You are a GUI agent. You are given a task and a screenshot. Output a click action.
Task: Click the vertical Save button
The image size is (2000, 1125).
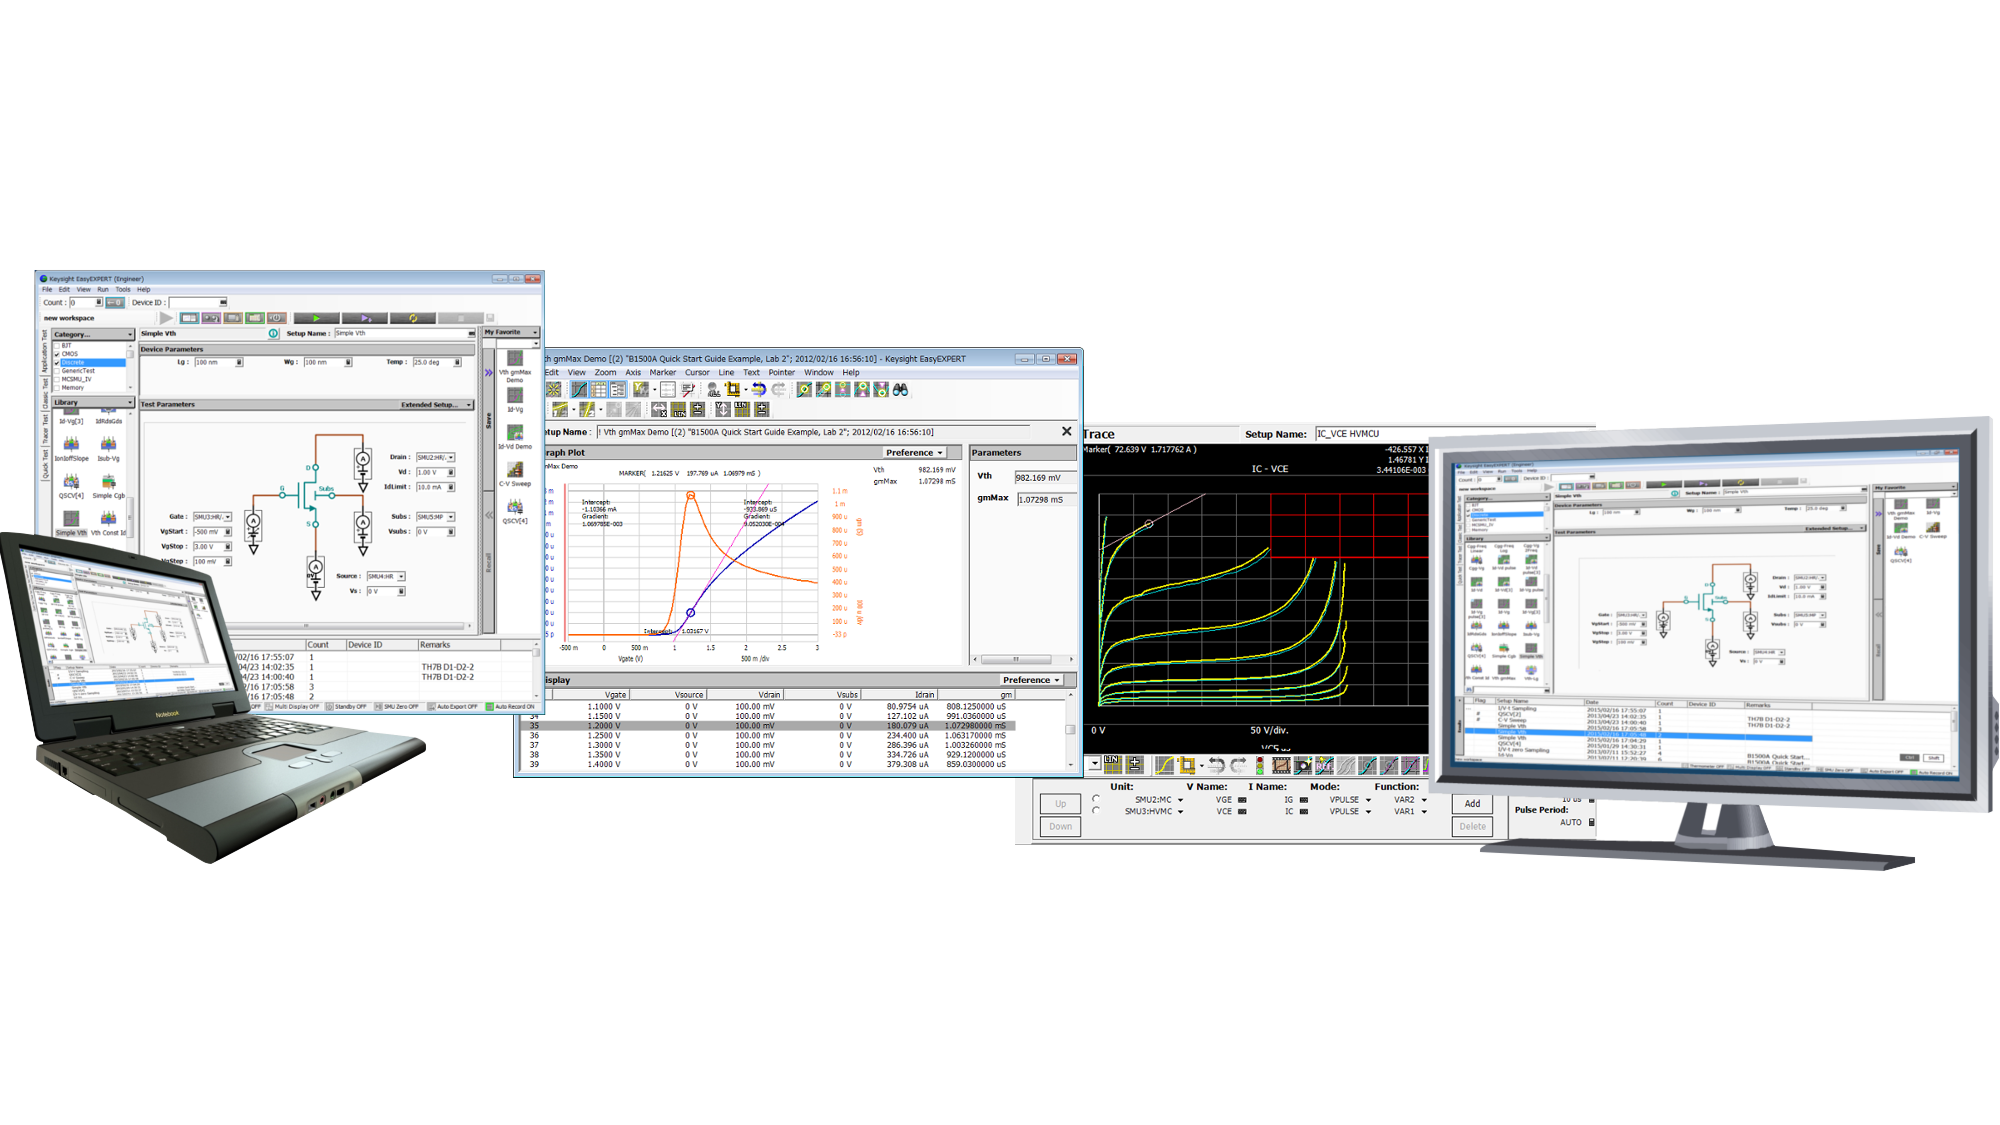point(488,420)
